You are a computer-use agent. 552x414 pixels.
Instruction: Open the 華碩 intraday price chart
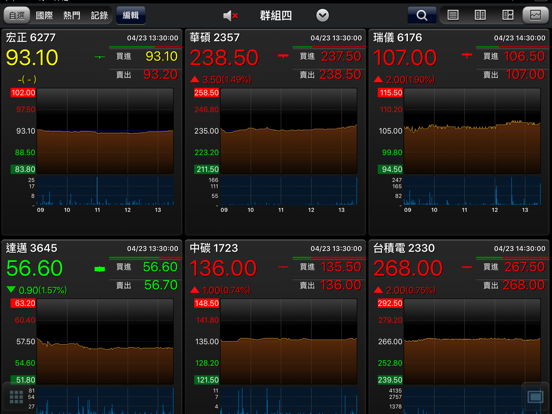pos(289,131)
